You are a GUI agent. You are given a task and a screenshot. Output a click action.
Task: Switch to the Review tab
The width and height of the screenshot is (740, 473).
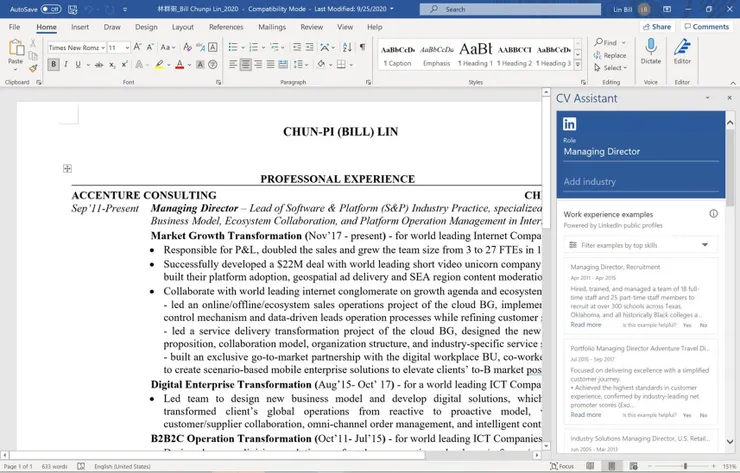[x=311, y=27]
